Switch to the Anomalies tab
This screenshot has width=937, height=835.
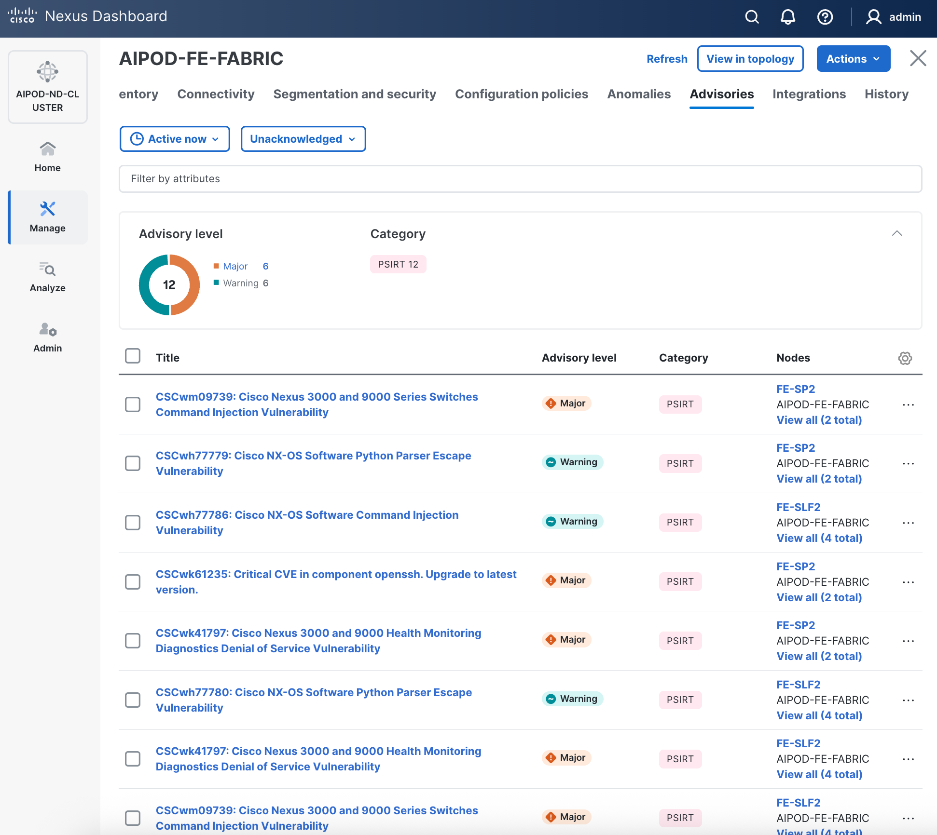pyautogui.click(x=639, y=94)
